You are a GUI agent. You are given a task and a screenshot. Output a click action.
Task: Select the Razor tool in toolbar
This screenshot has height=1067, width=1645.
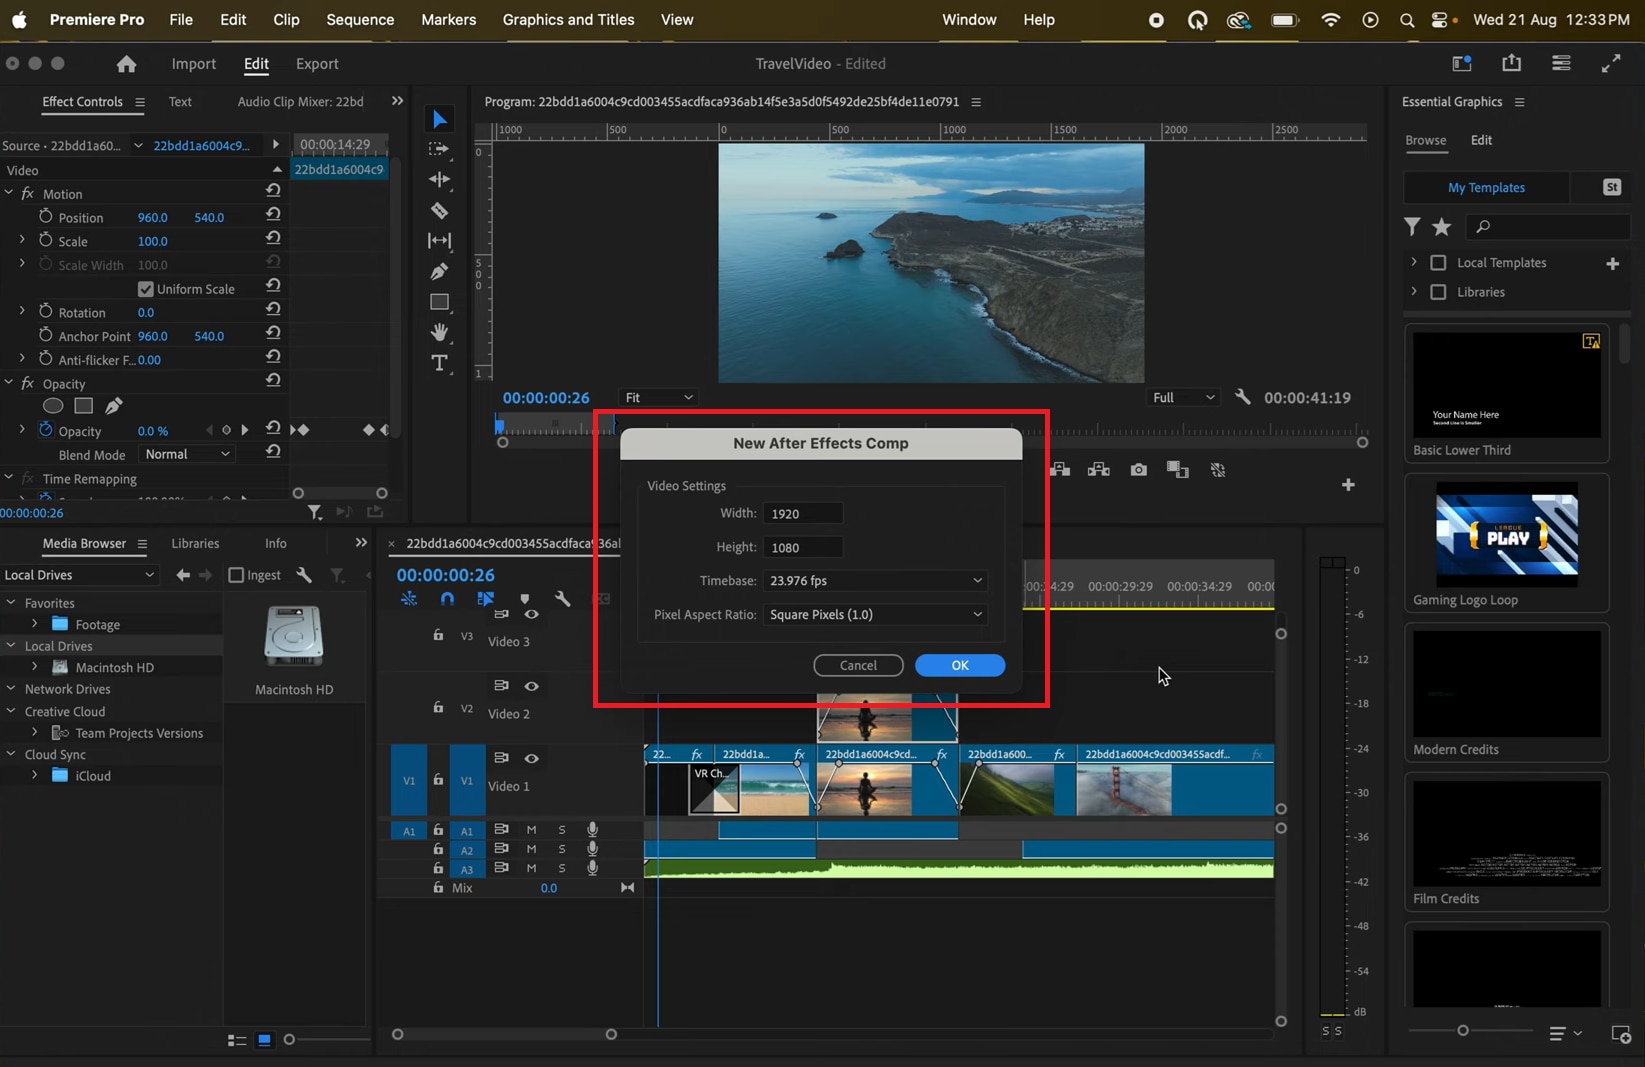pos(439,211)
